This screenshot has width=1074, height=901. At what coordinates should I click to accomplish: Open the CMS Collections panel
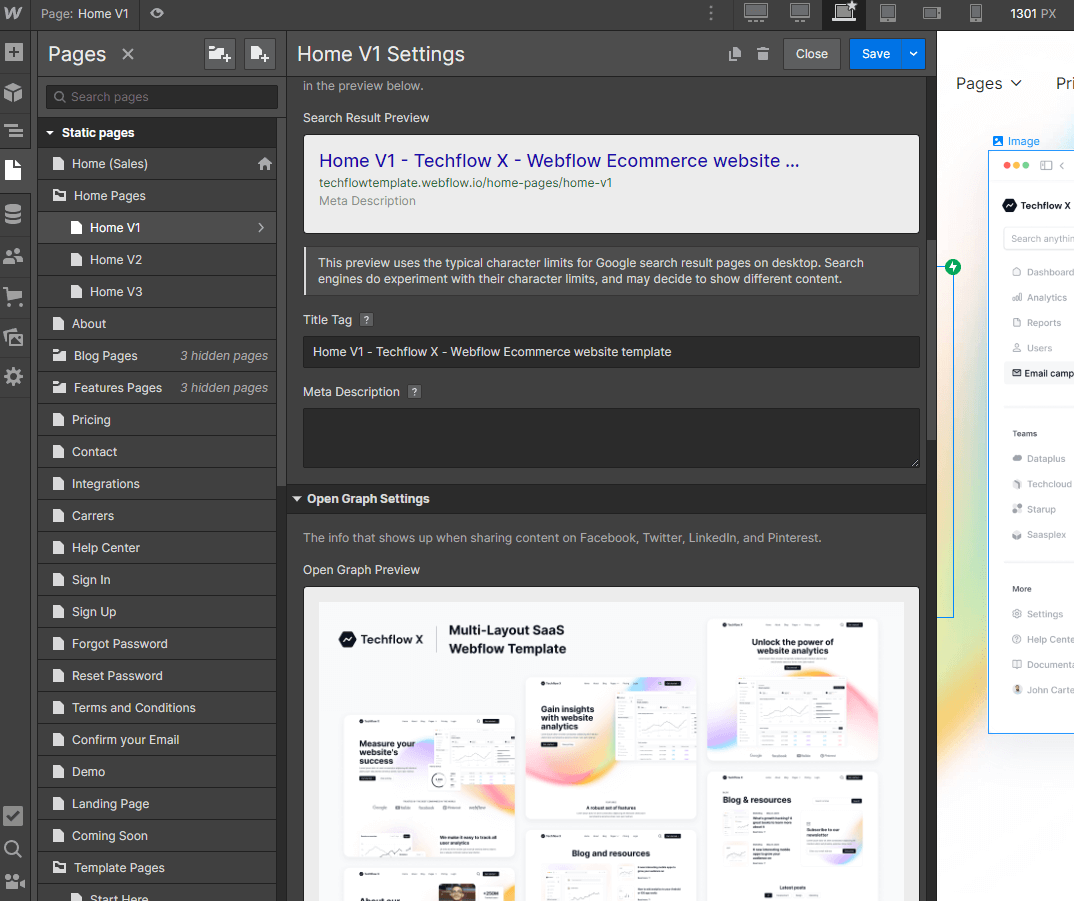click(15, 213)
